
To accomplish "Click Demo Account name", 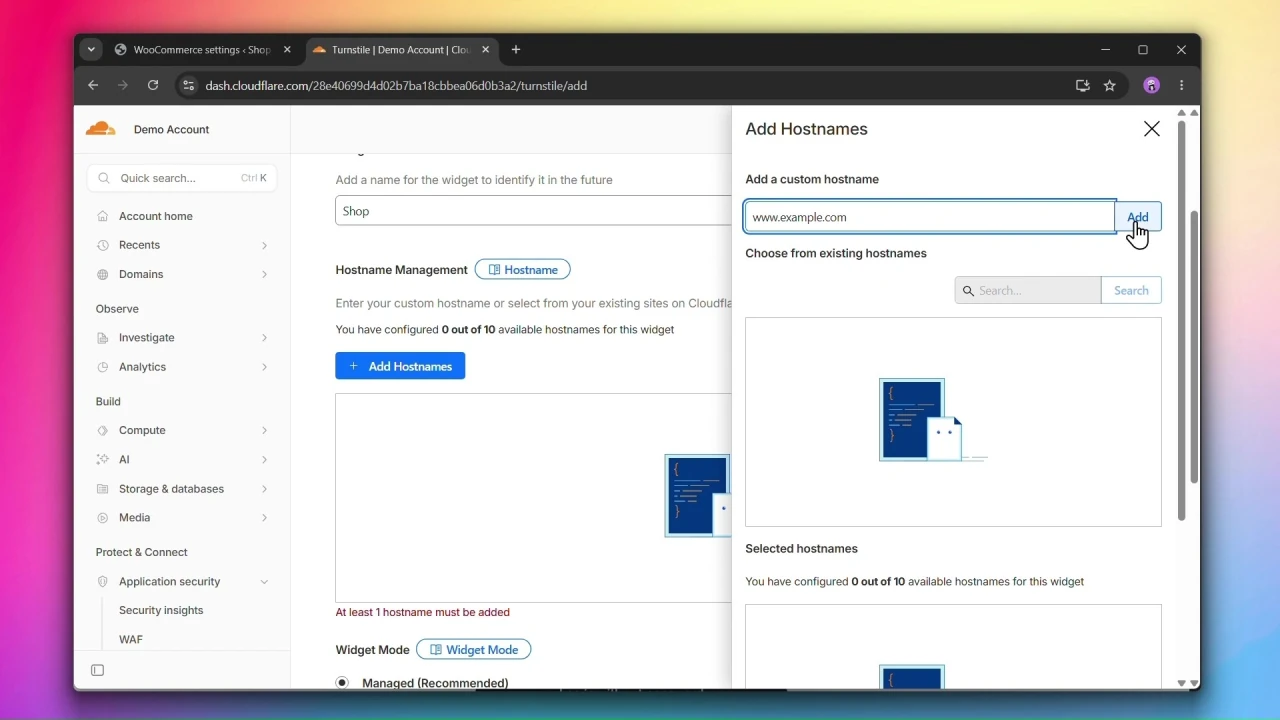I will coord(172,130).
